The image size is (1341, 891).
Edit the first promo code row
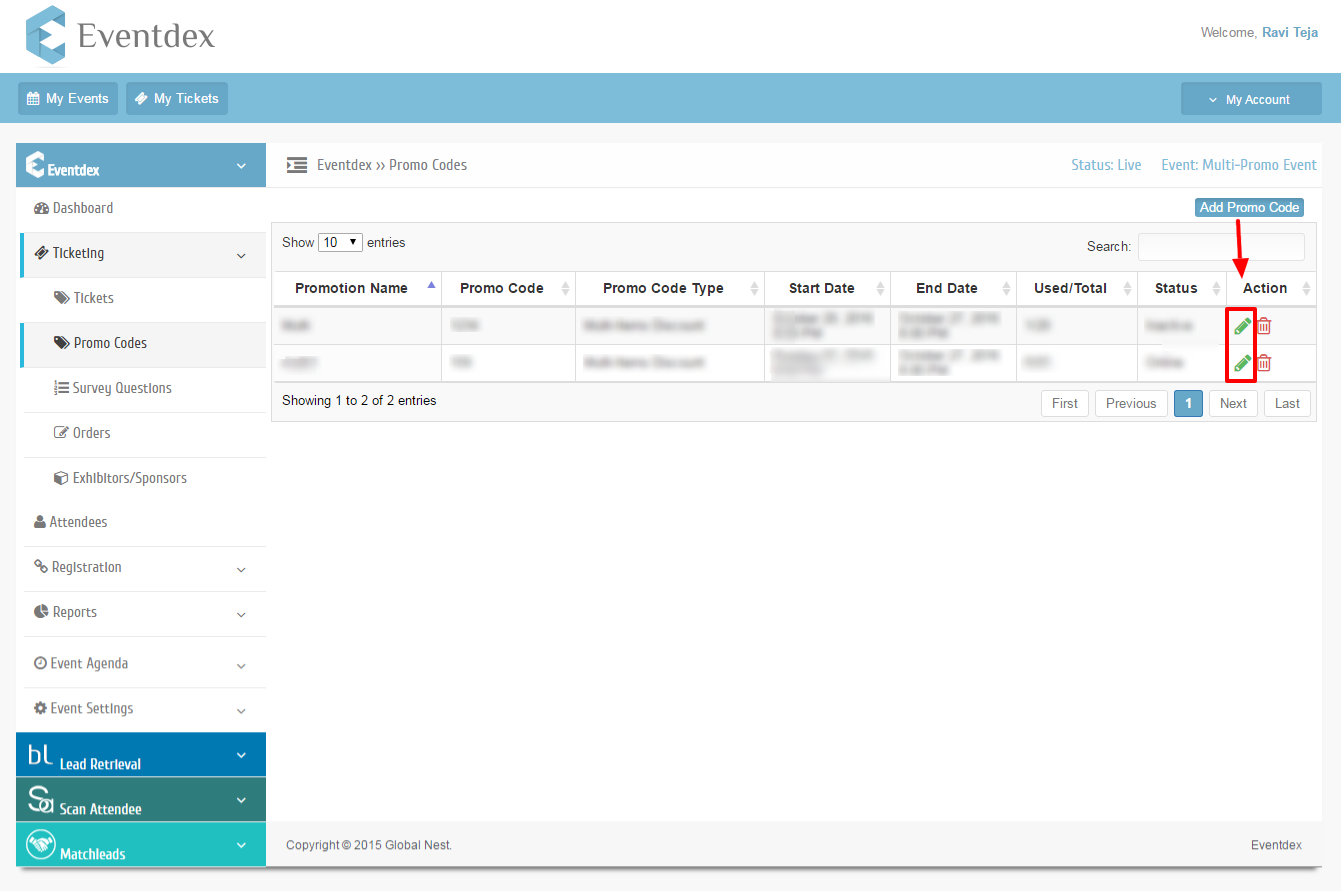coord(1242,325)
